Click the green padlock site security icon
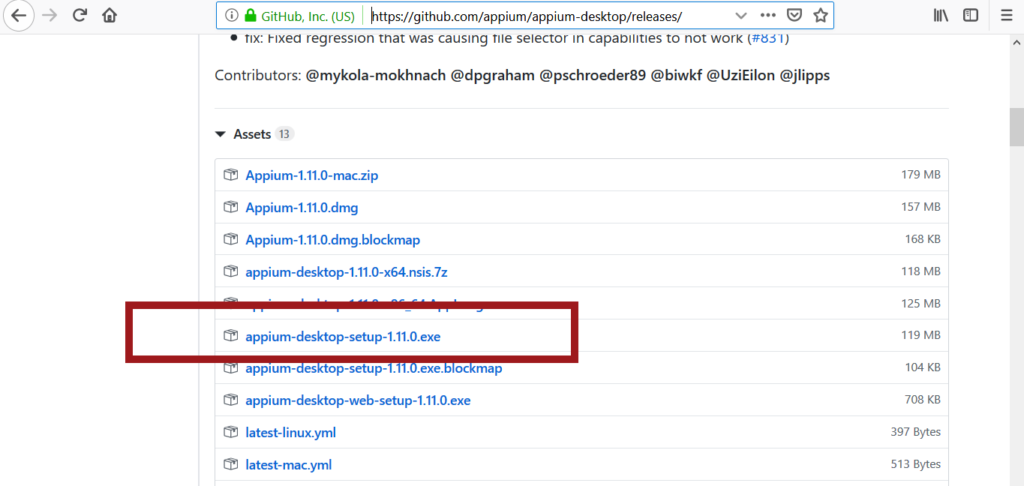The height and width of the screenshot is (486, 1024). click(250, 16)
